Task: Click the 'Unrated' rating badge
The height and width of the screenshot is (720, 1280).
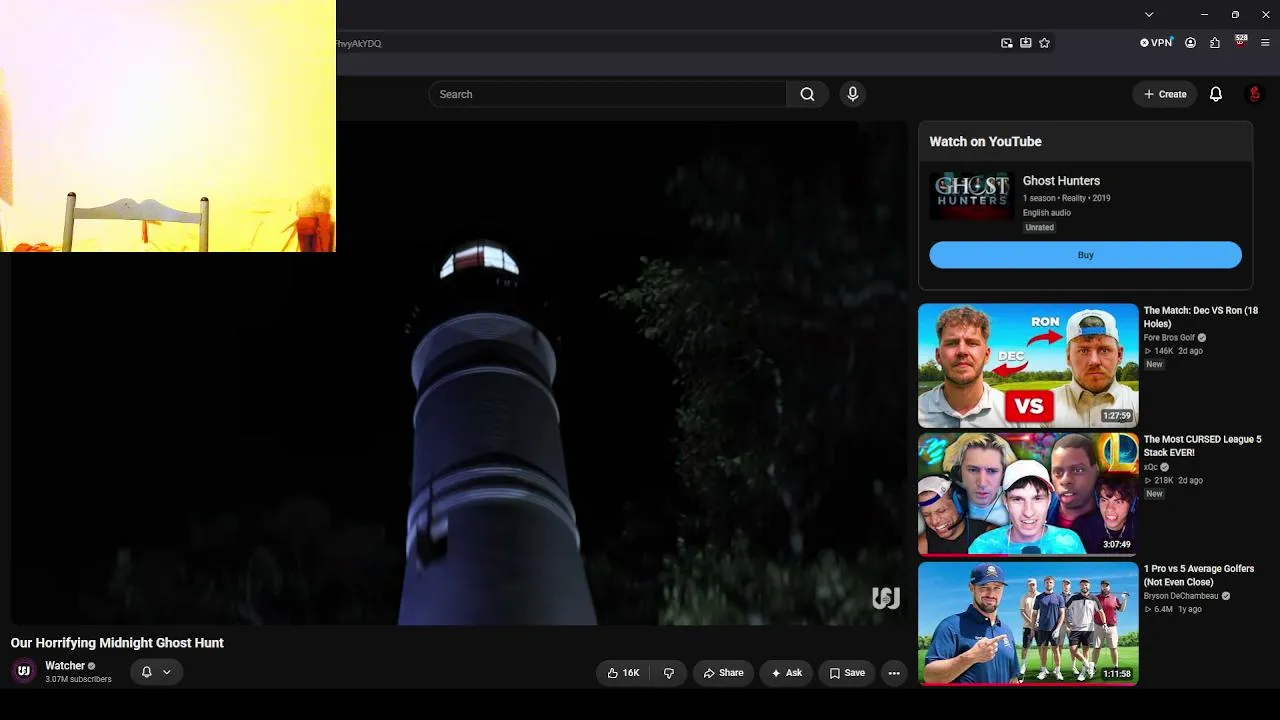Action: pos(1039,227)
